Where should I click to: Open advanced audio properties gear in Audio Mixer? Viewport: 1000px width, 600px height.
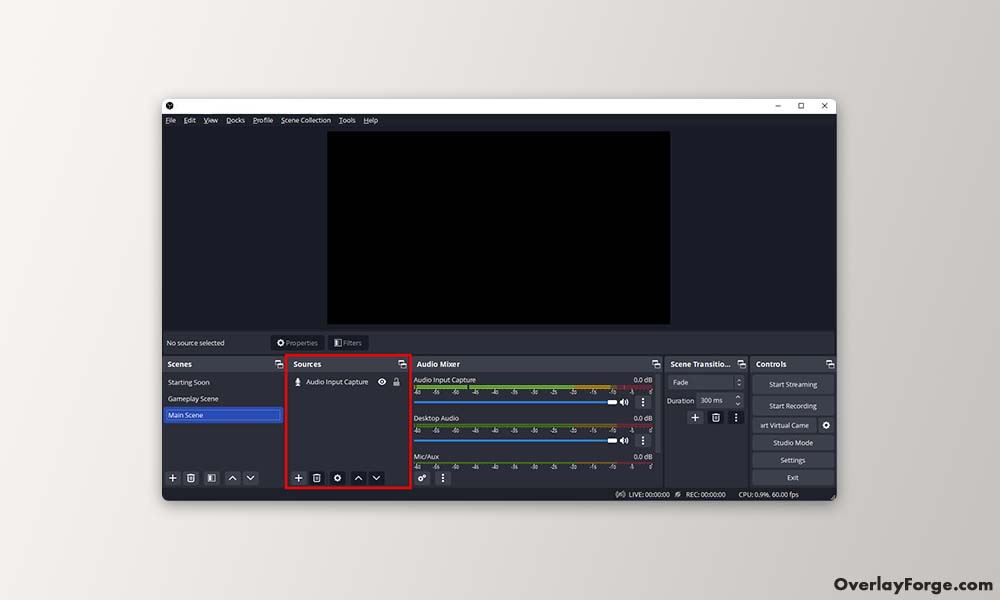tap(422, 478)
